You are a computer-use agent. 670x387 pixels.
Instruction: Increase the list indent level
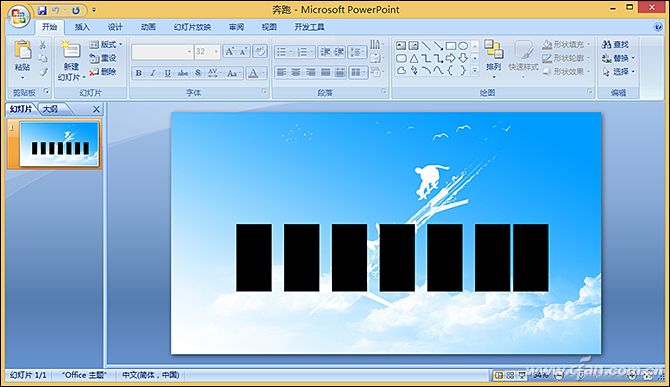pos(339,52)
